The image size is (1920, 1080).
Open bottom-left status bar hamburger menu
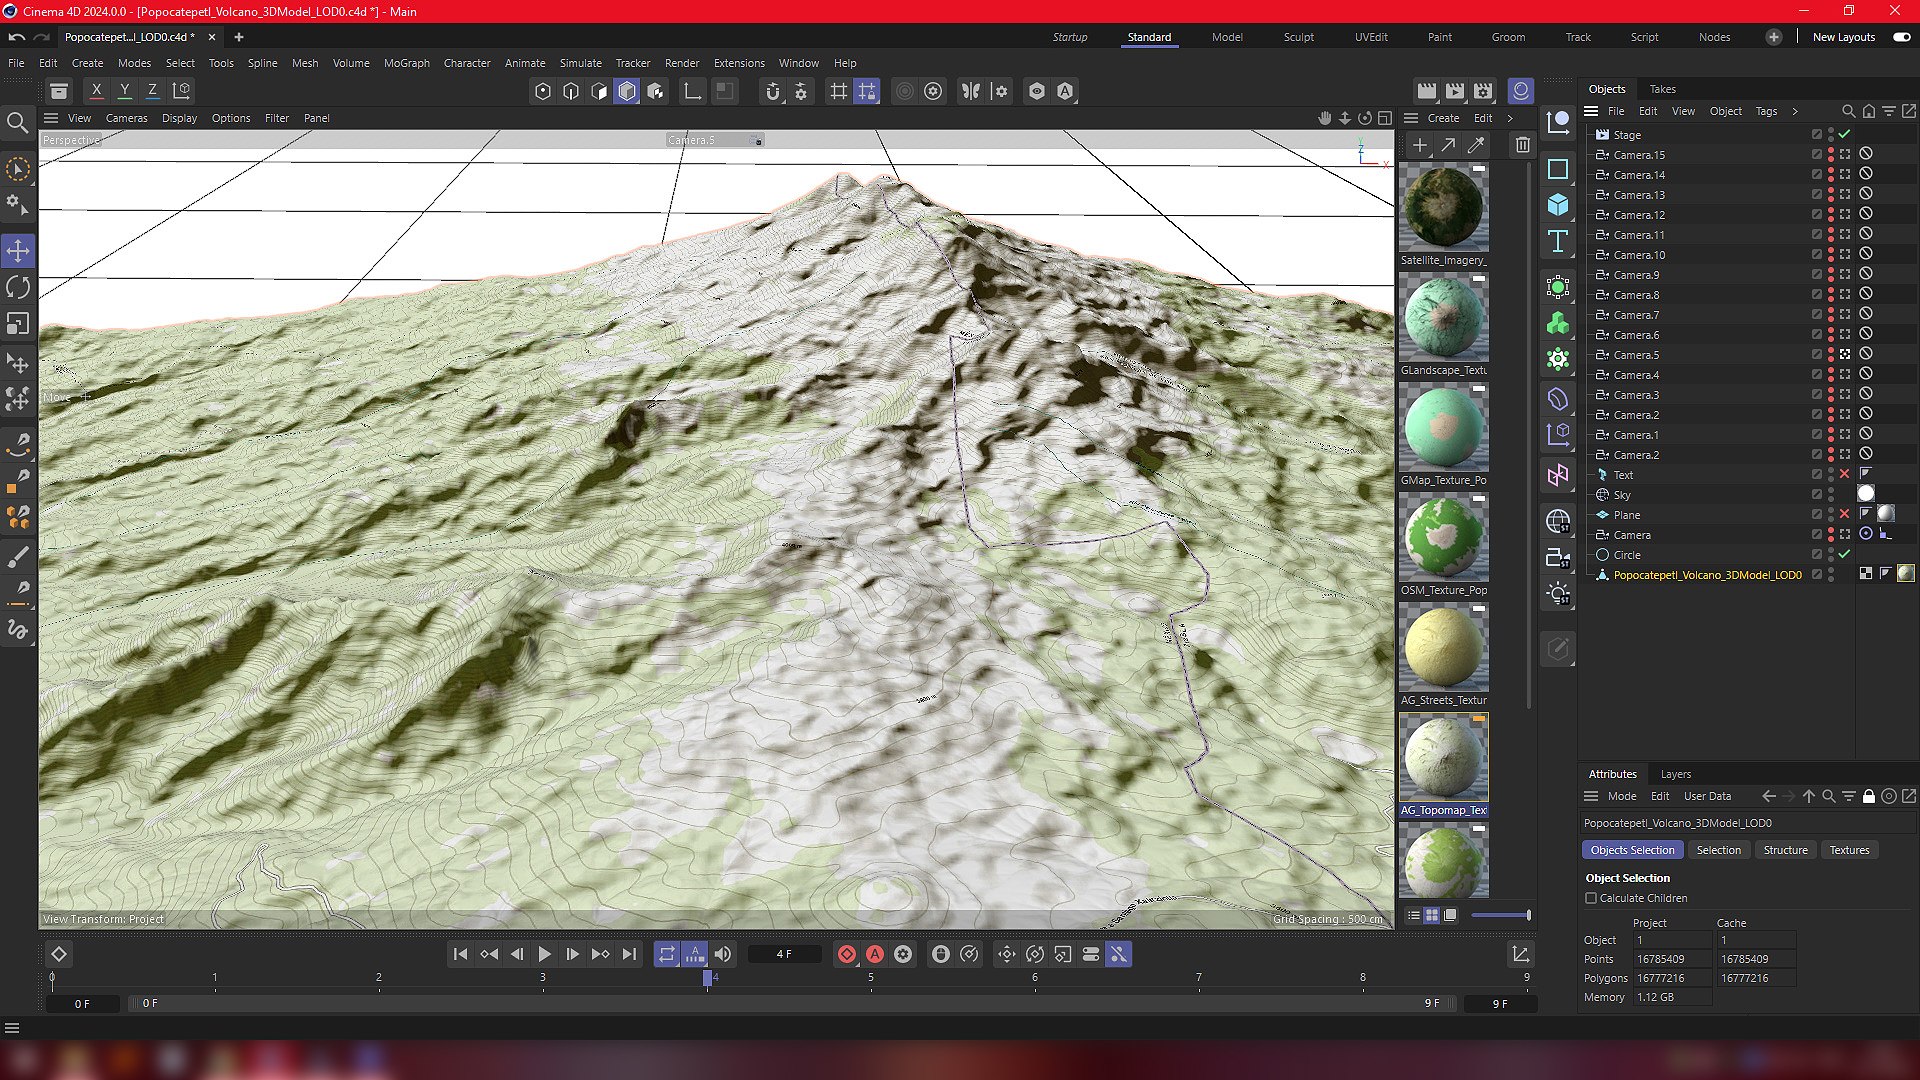click(12, 1028)
